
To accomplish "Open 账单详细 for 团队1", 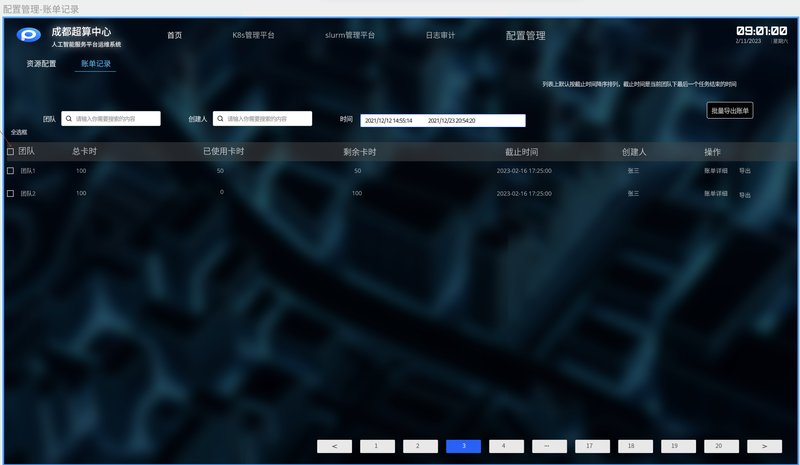I will point(716,171).
